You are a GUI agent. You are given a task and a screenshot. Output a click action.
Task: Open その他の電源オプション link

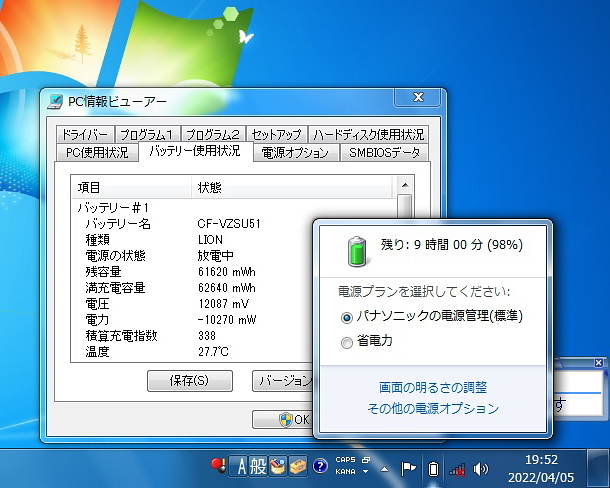(x=433, y=408)
